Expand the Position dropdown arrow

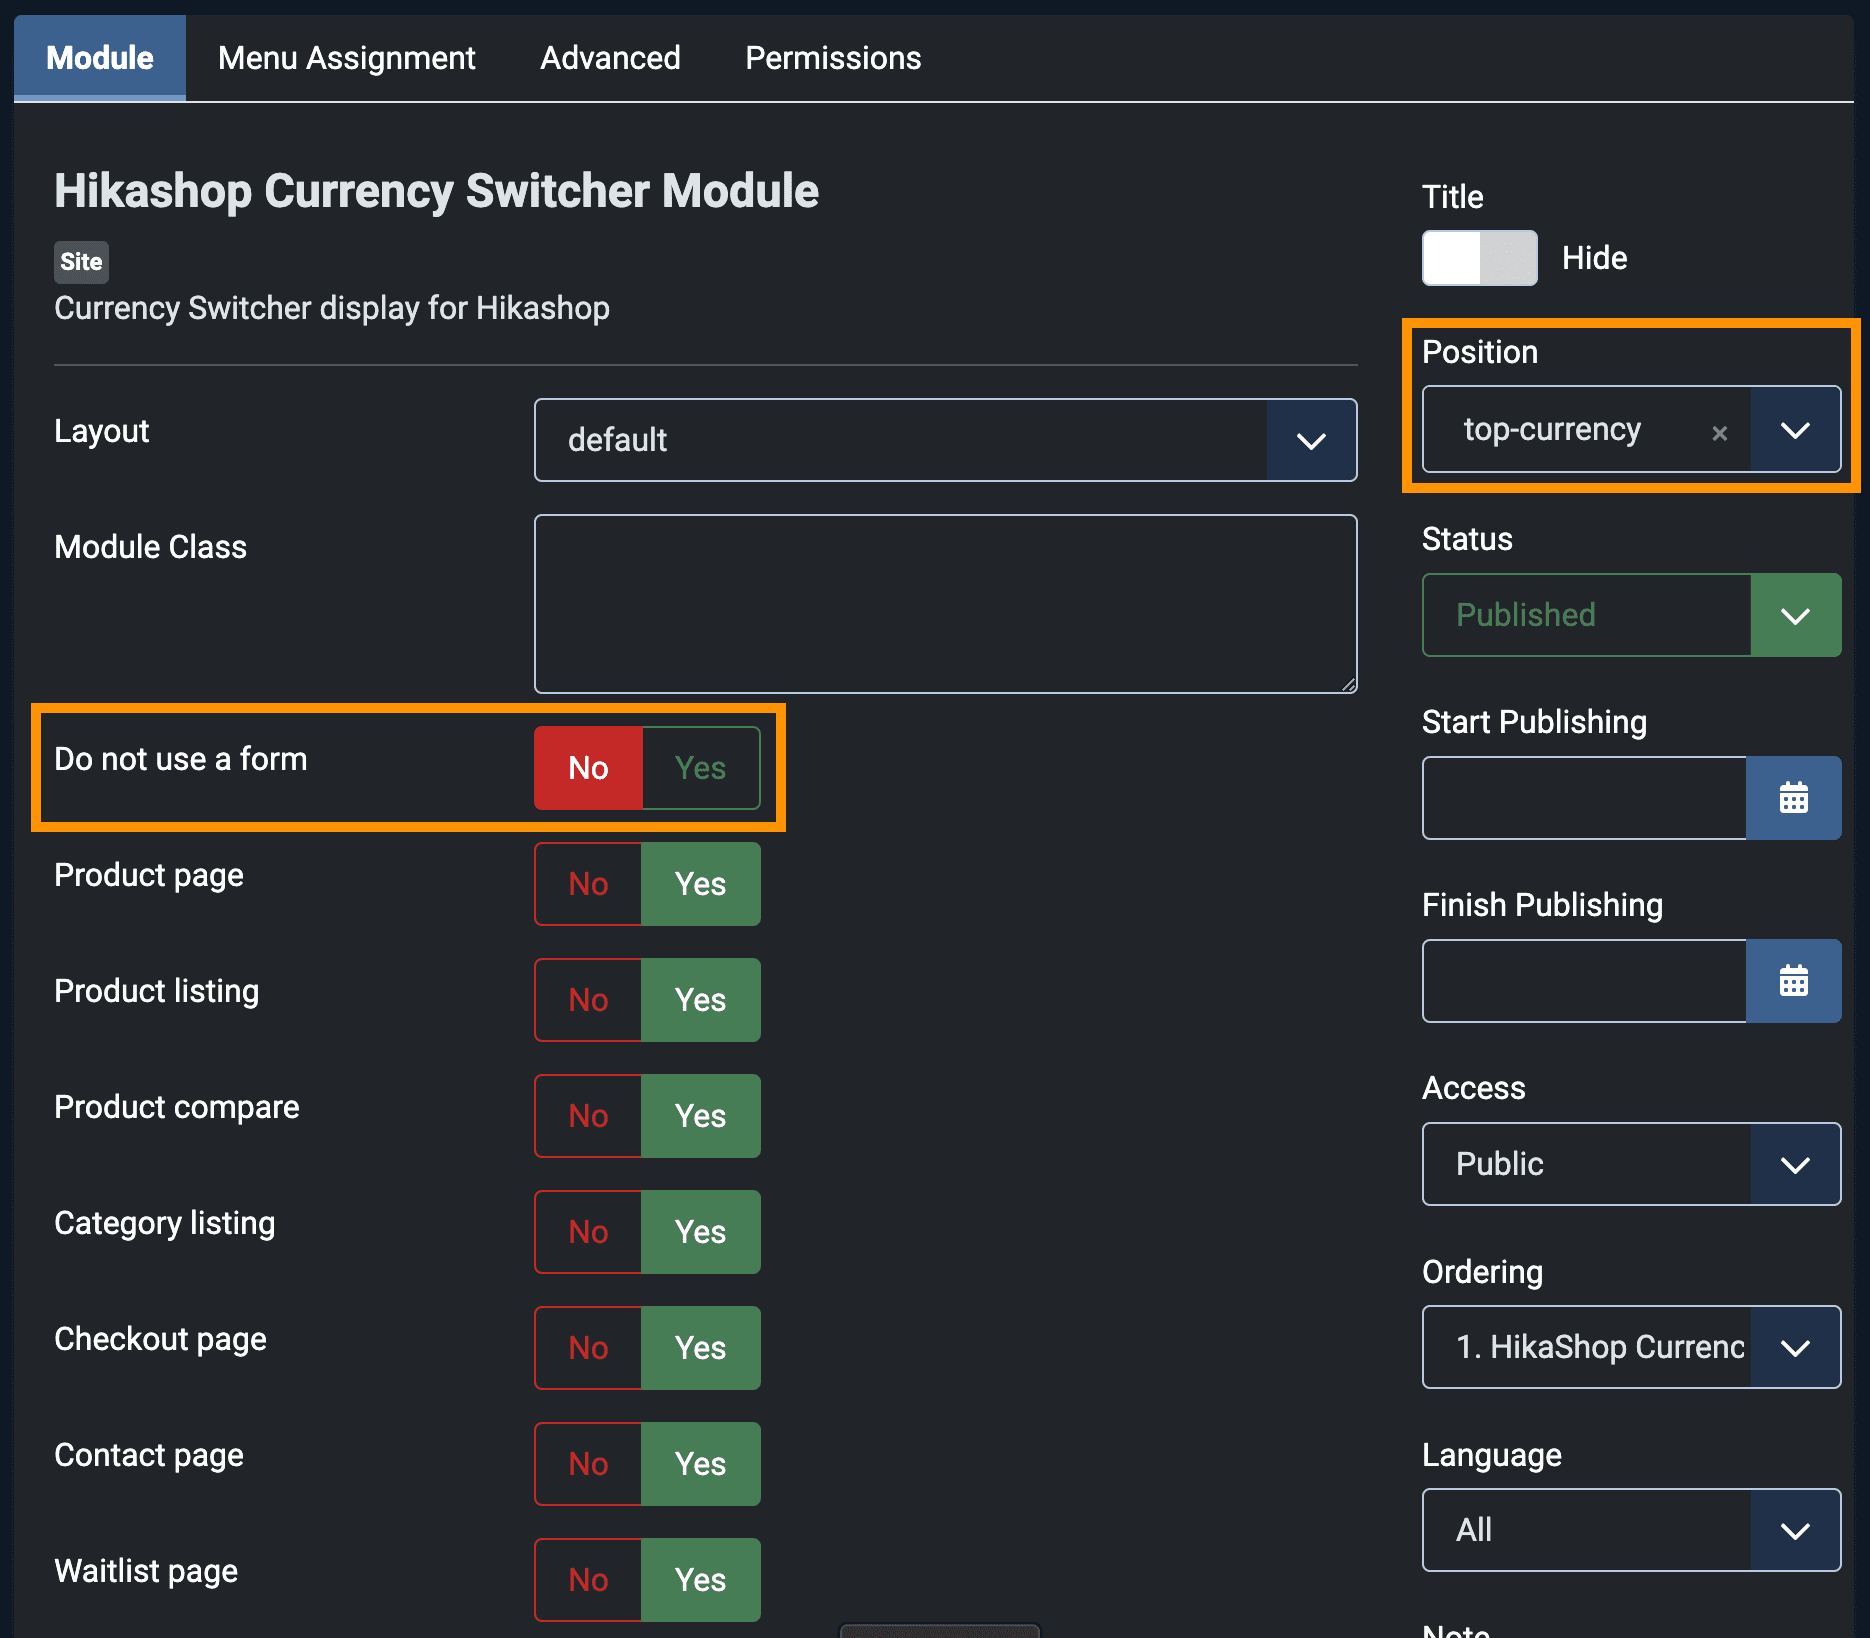(x=1795, y=430)
